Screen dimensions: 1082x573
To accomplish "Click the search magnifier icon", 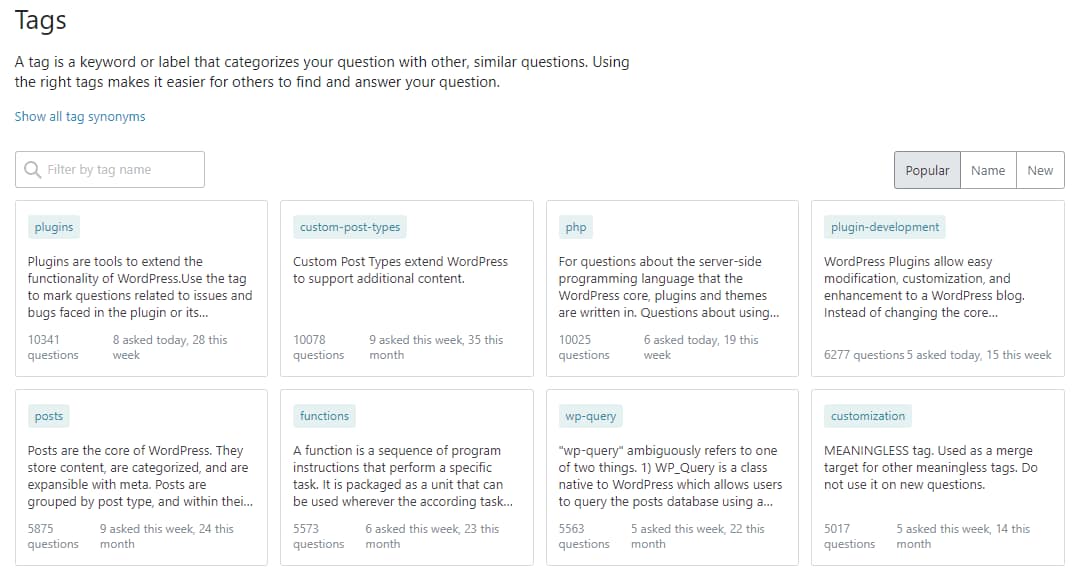I will (x=33, y=170).
